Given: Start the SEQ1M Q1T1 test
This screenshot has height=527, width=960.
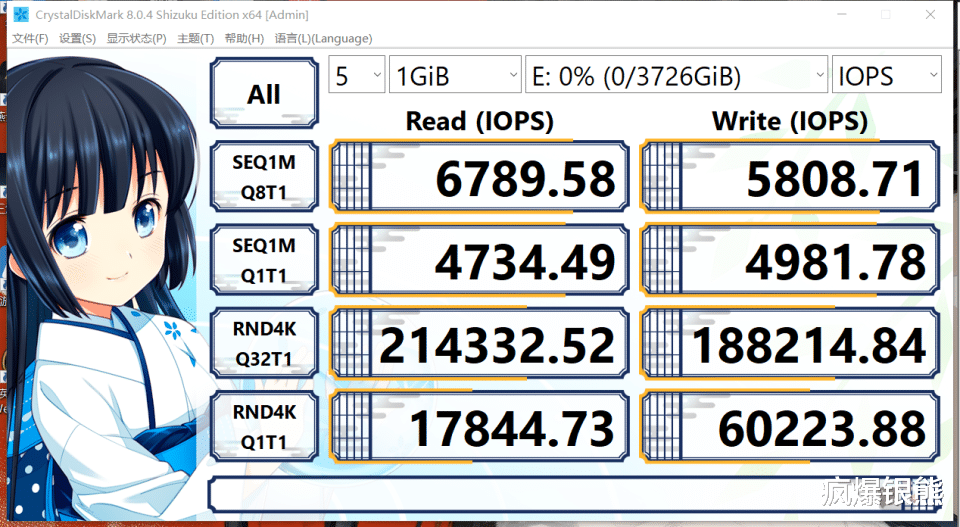Looking at the screenshot, I should coord(264,260).
